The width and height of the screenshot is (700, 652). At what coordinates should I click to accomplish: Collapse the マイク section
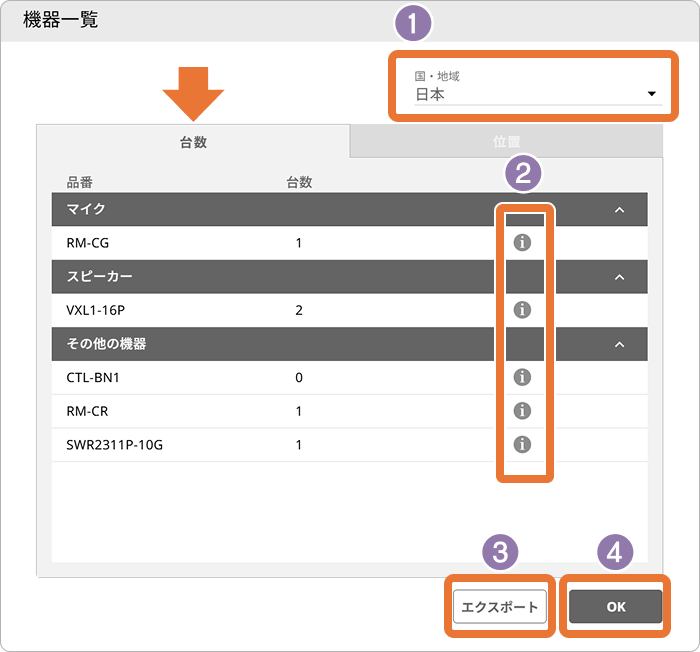pos(619,209)
